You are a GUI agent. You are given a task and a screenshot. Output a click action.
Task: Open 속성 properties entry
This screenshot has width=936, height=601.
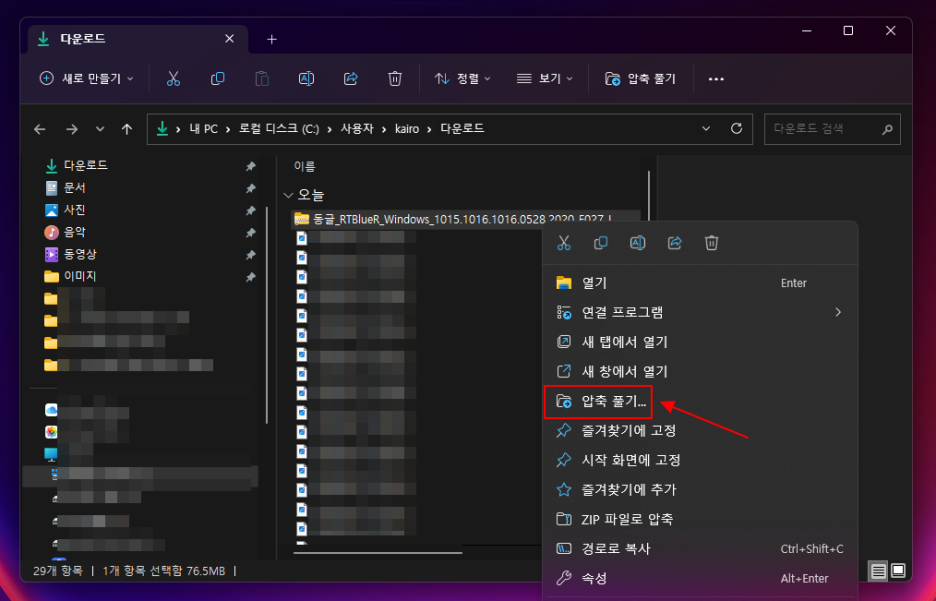point(700,578)
